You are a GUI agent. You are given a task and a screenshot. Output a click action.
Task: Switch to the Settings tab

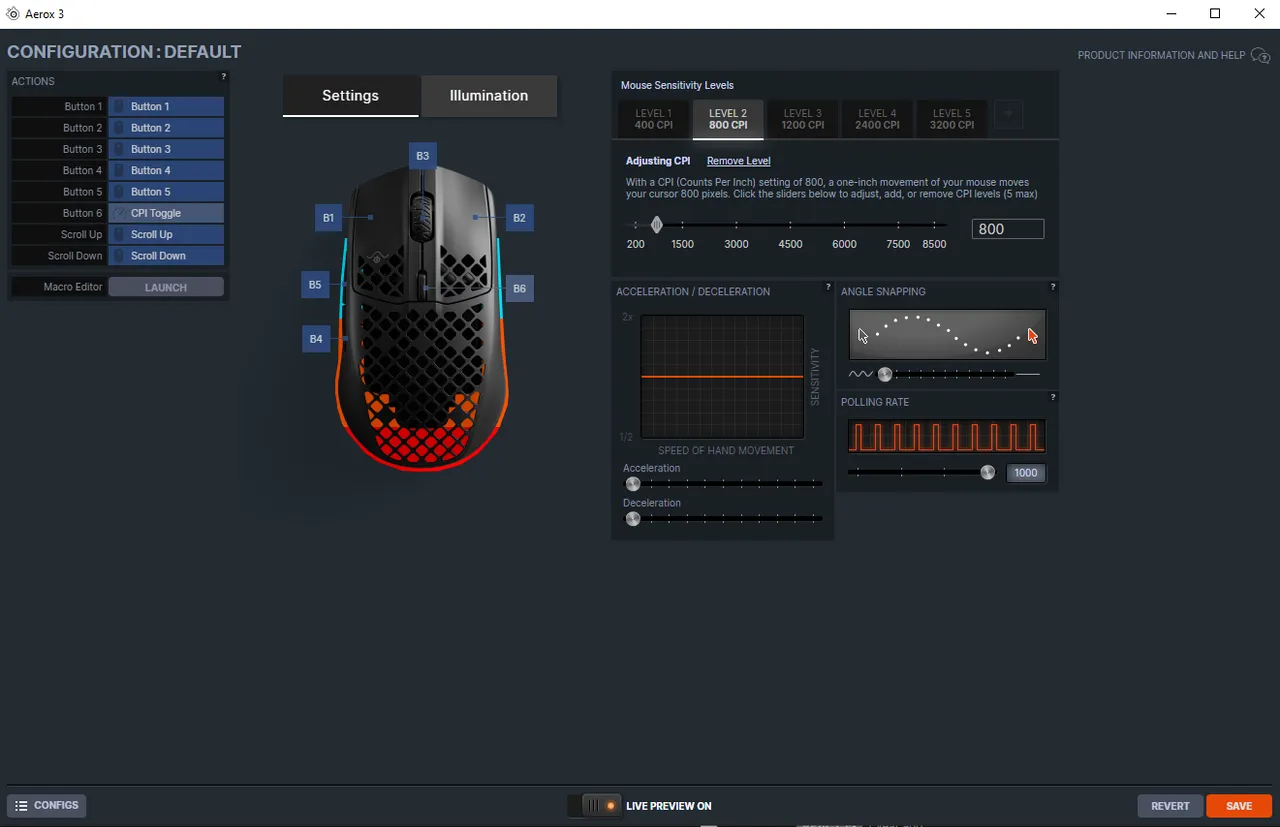(x=350, y=96)
